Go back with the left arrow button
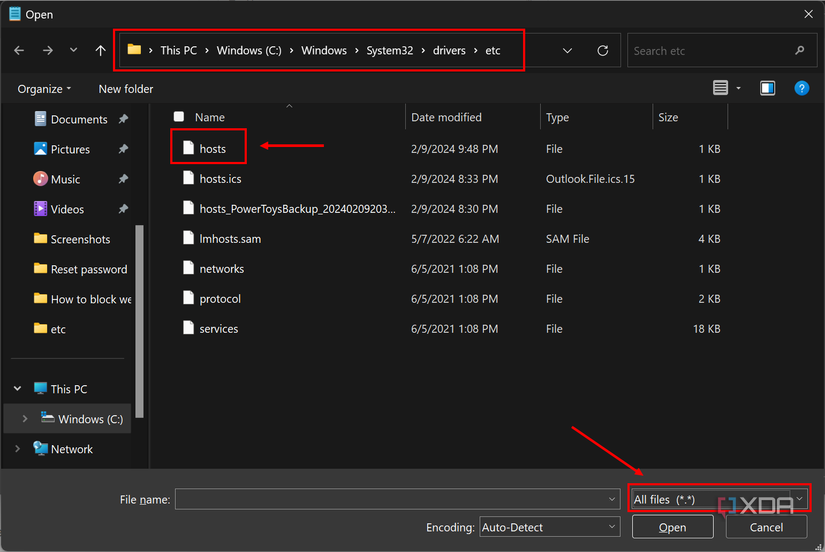This screenshot has height=552, width=825. (x=19, y=51)
